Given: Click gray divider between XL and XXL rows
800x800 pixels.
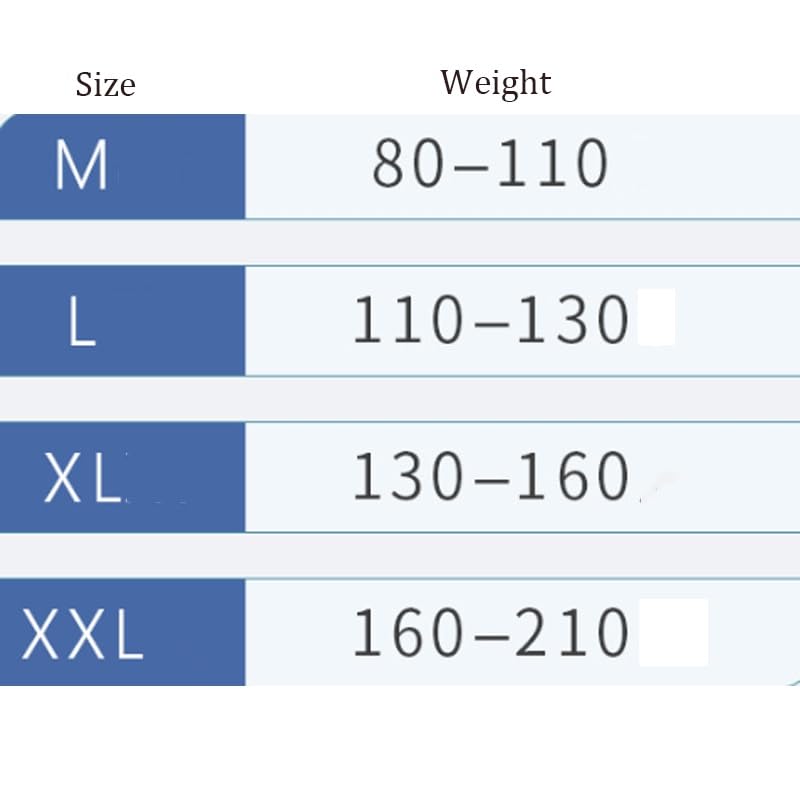Looking at the screenshot, I should tap(400, 556).
